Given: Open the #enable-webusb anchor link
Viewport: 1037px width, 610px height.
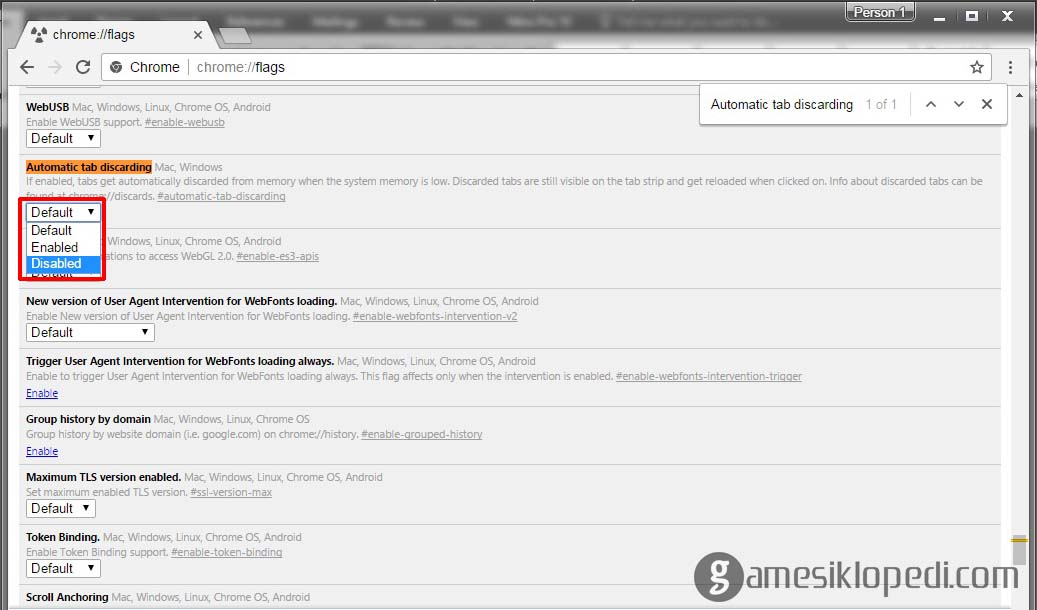Looking at the screenshot, I should [185, 122].
